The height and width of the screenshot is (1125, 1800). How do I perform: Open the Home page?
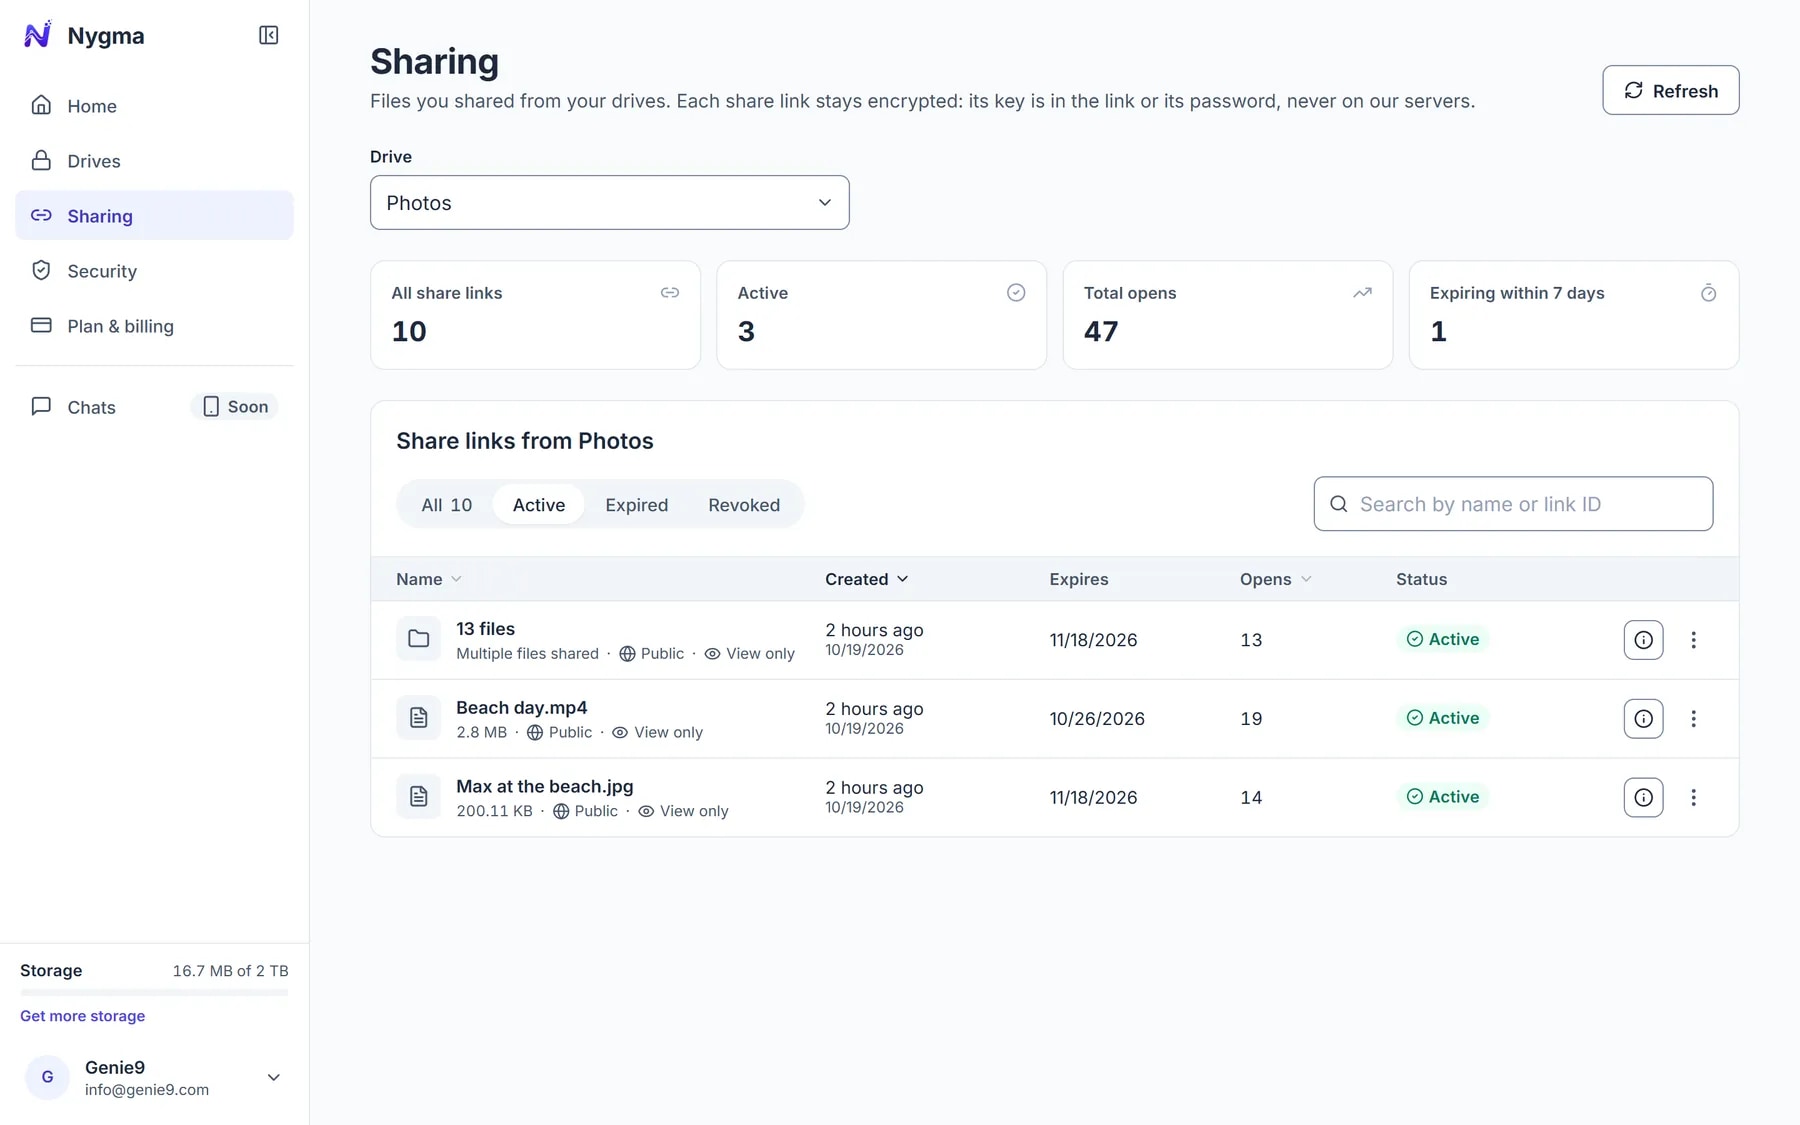(154, 106)
